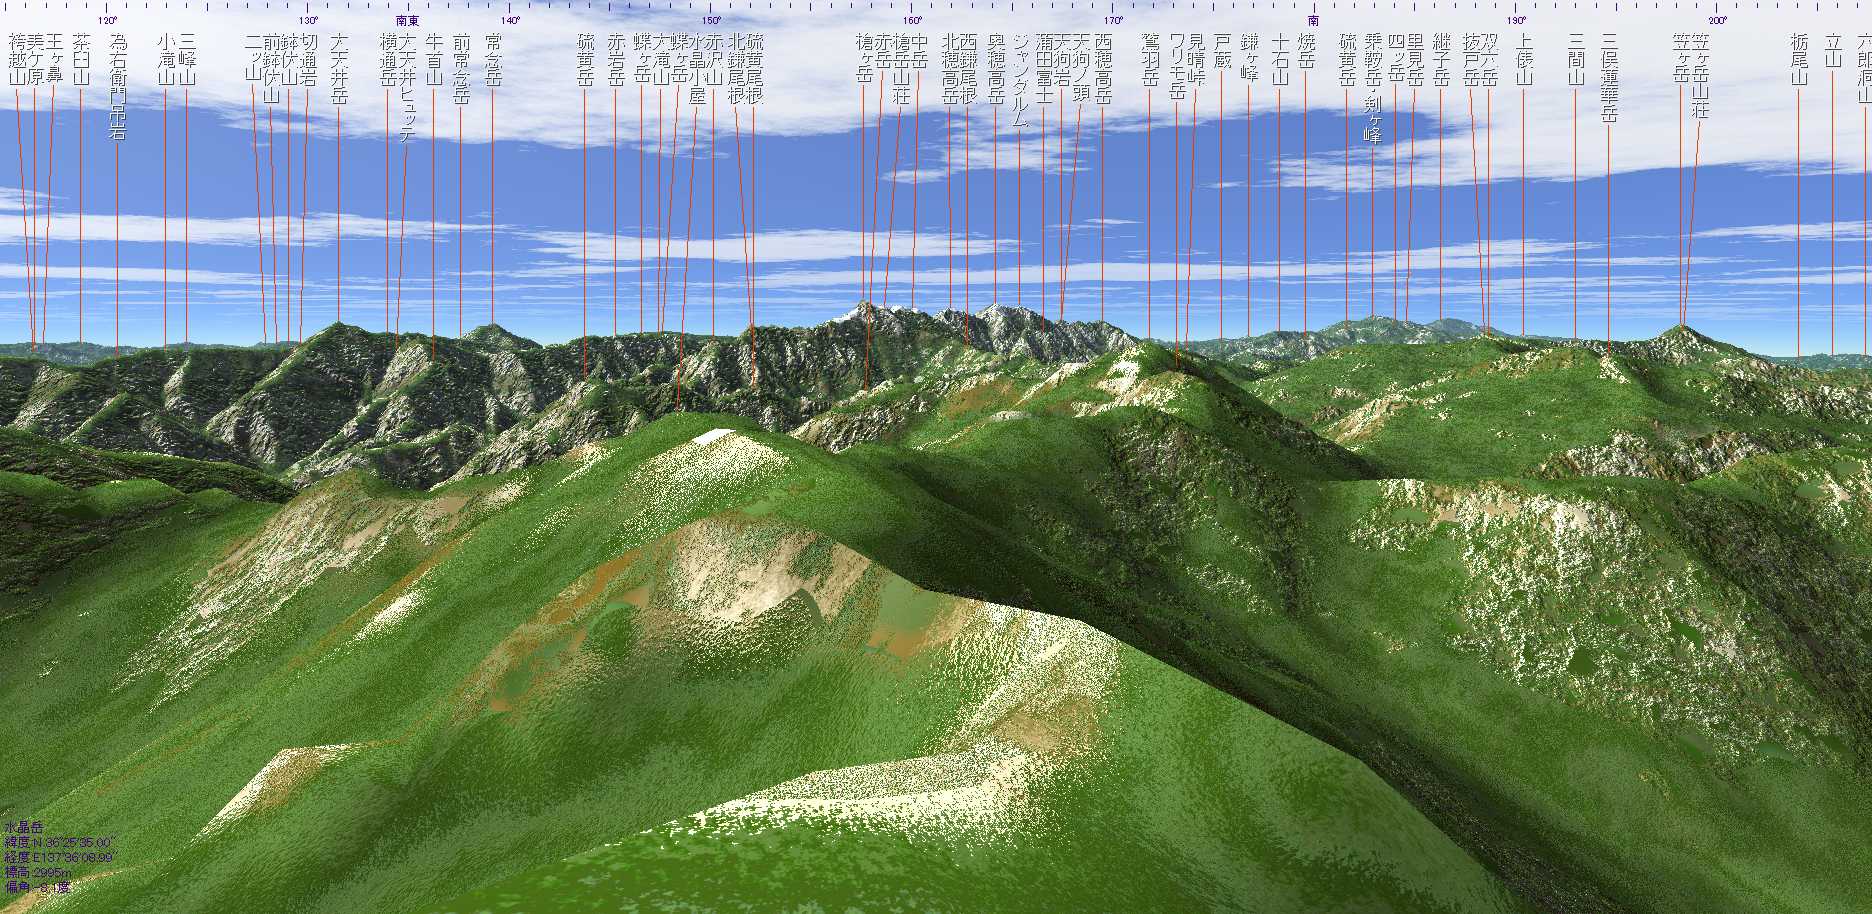This screenshot has width=1872, height=914.
Task: Select the 栃尾山 mountain label
Action: pos(1798,58)
